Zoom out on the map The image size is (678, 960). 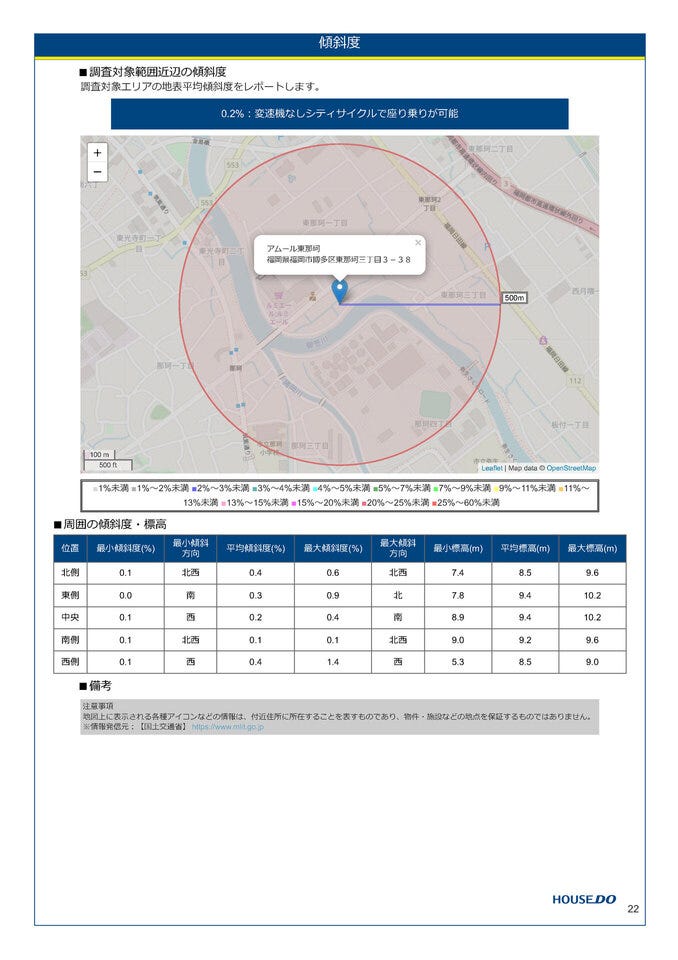pyautogui.click(x=97, y=172)
